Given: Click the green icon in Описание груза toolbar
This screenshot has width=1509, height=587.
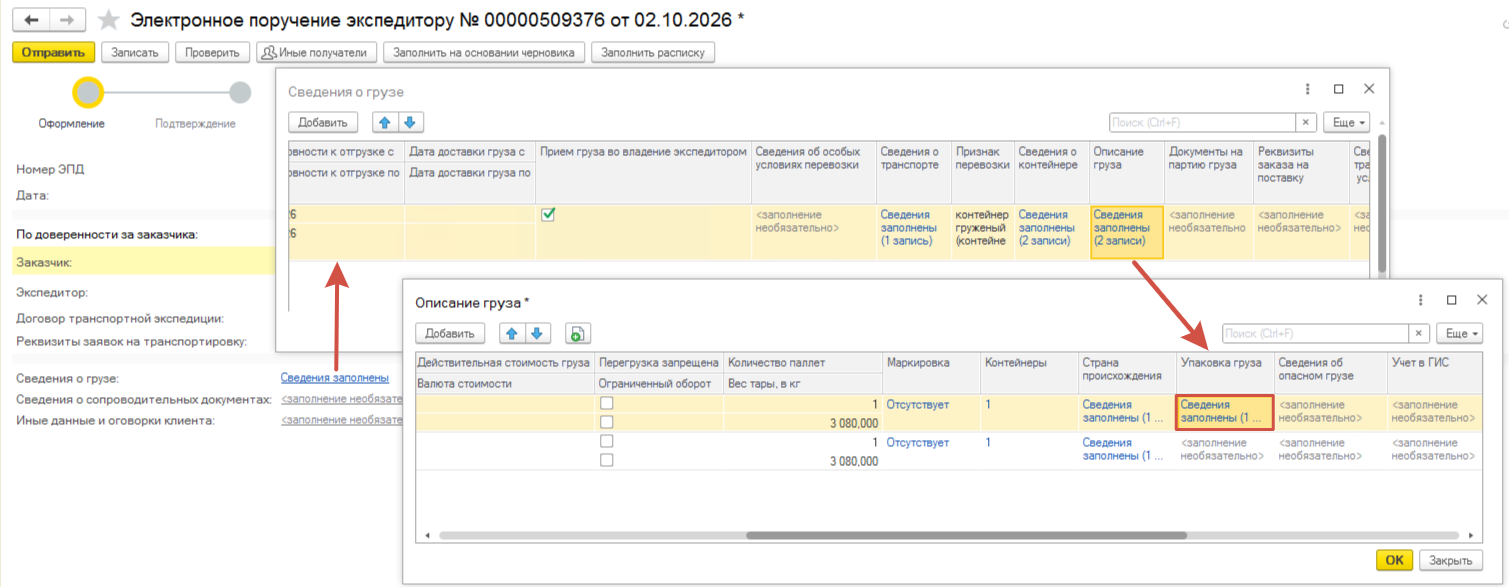Looking at the screenshot, I should tap(577, 333).
